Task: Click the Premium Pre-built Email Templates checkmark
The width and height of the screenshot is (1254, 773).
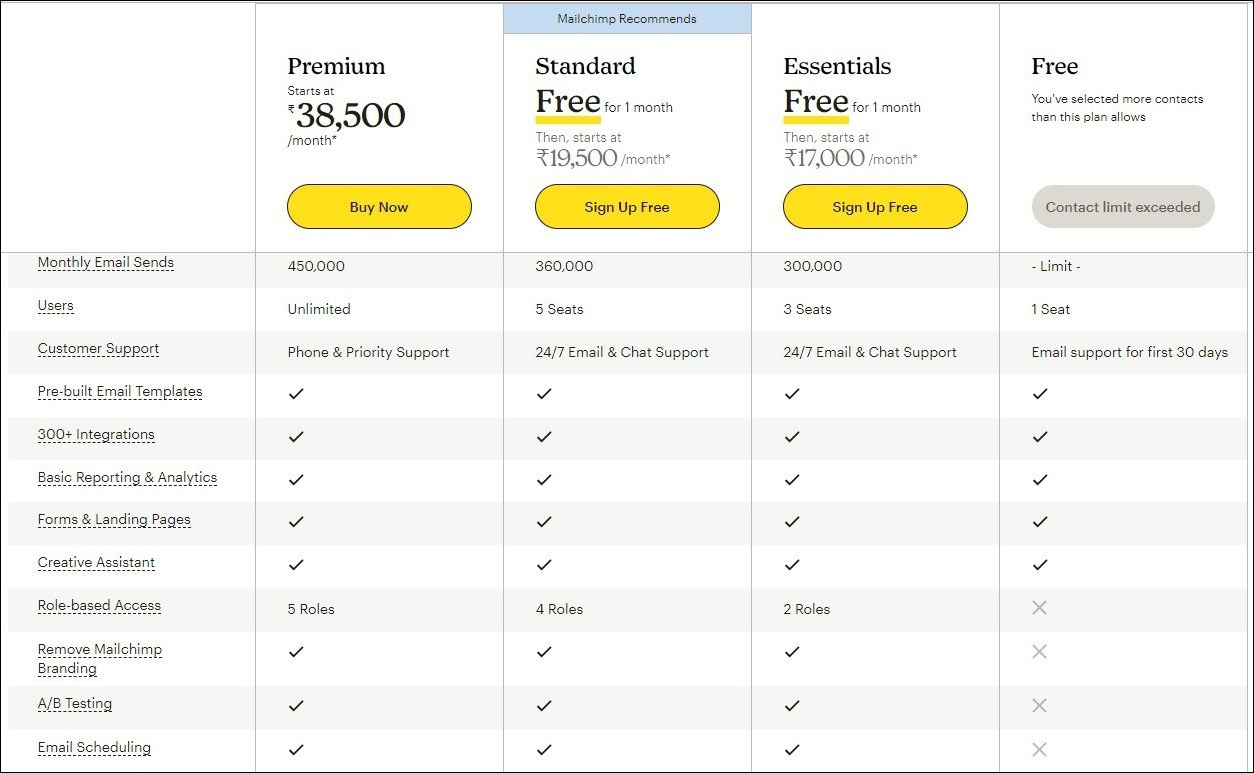Action: [x=296, y=394]
